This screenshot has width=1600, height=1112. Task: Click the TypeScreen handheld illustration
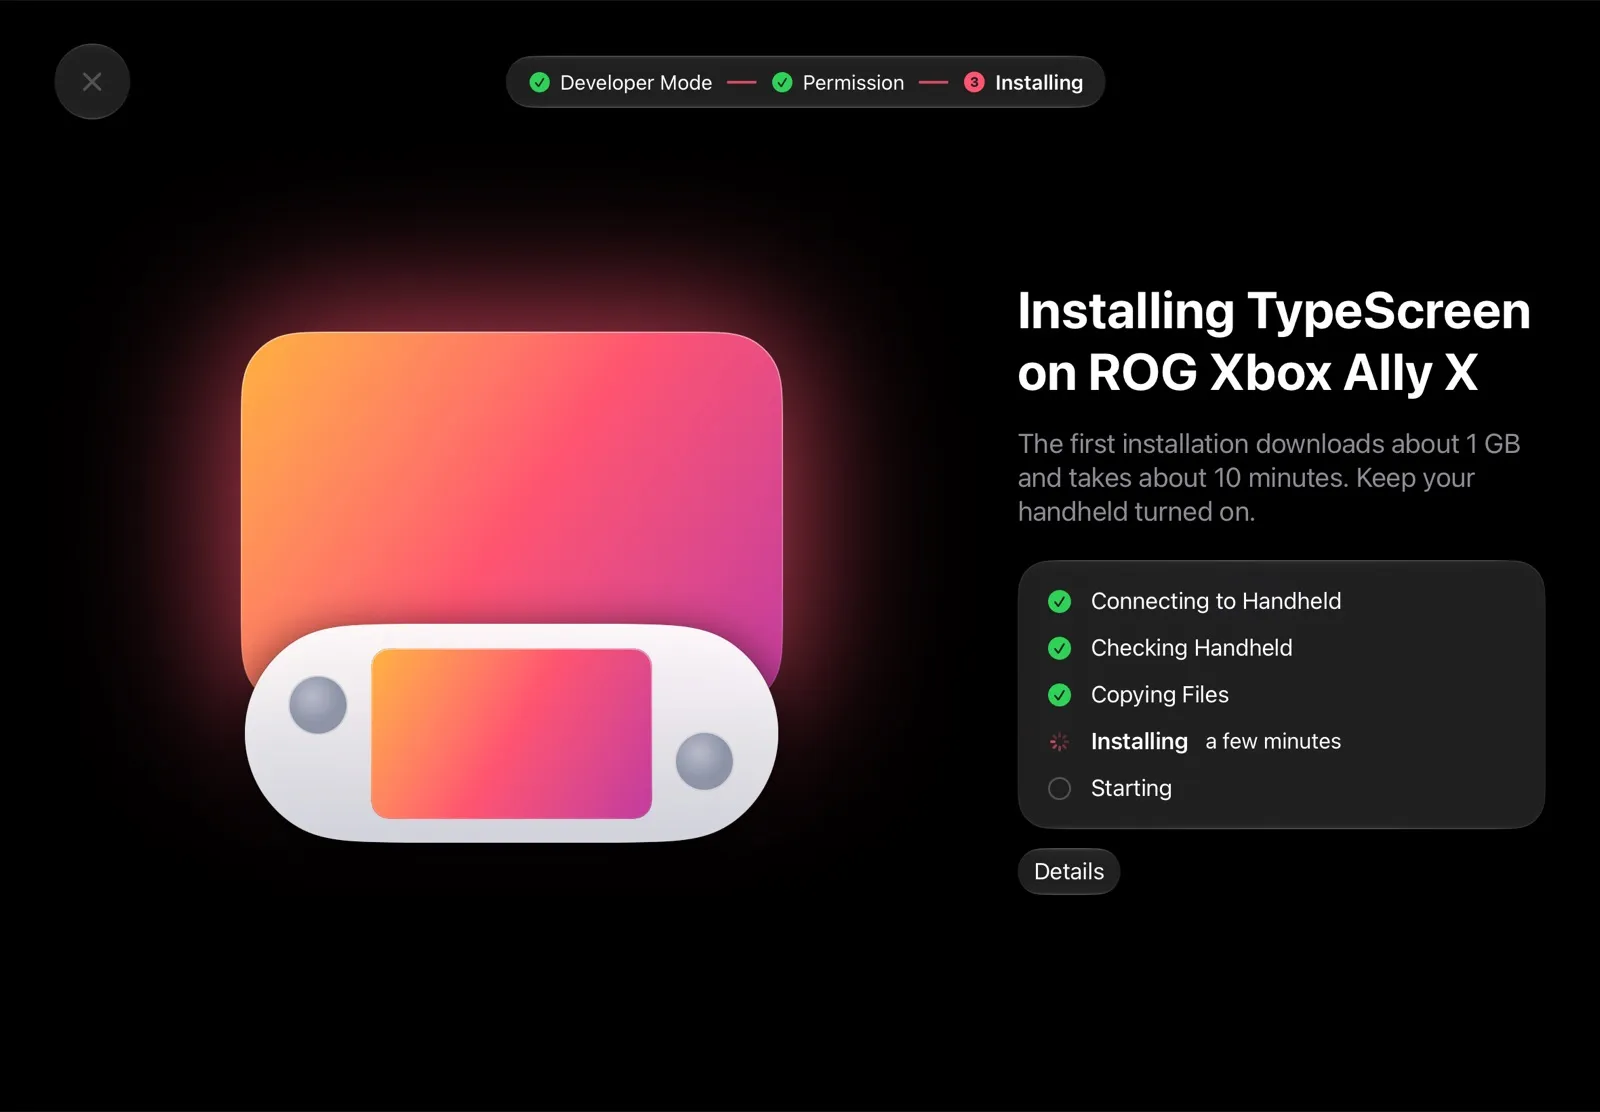pos(511,587)
